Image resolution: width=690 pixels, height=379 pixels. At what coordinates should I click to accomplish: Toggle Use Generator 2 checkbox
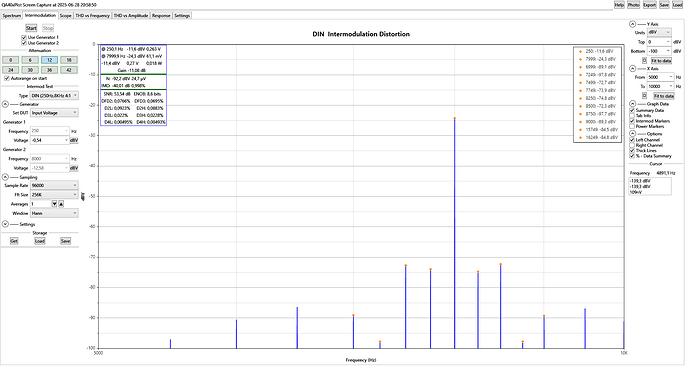(x=24, y=43)
